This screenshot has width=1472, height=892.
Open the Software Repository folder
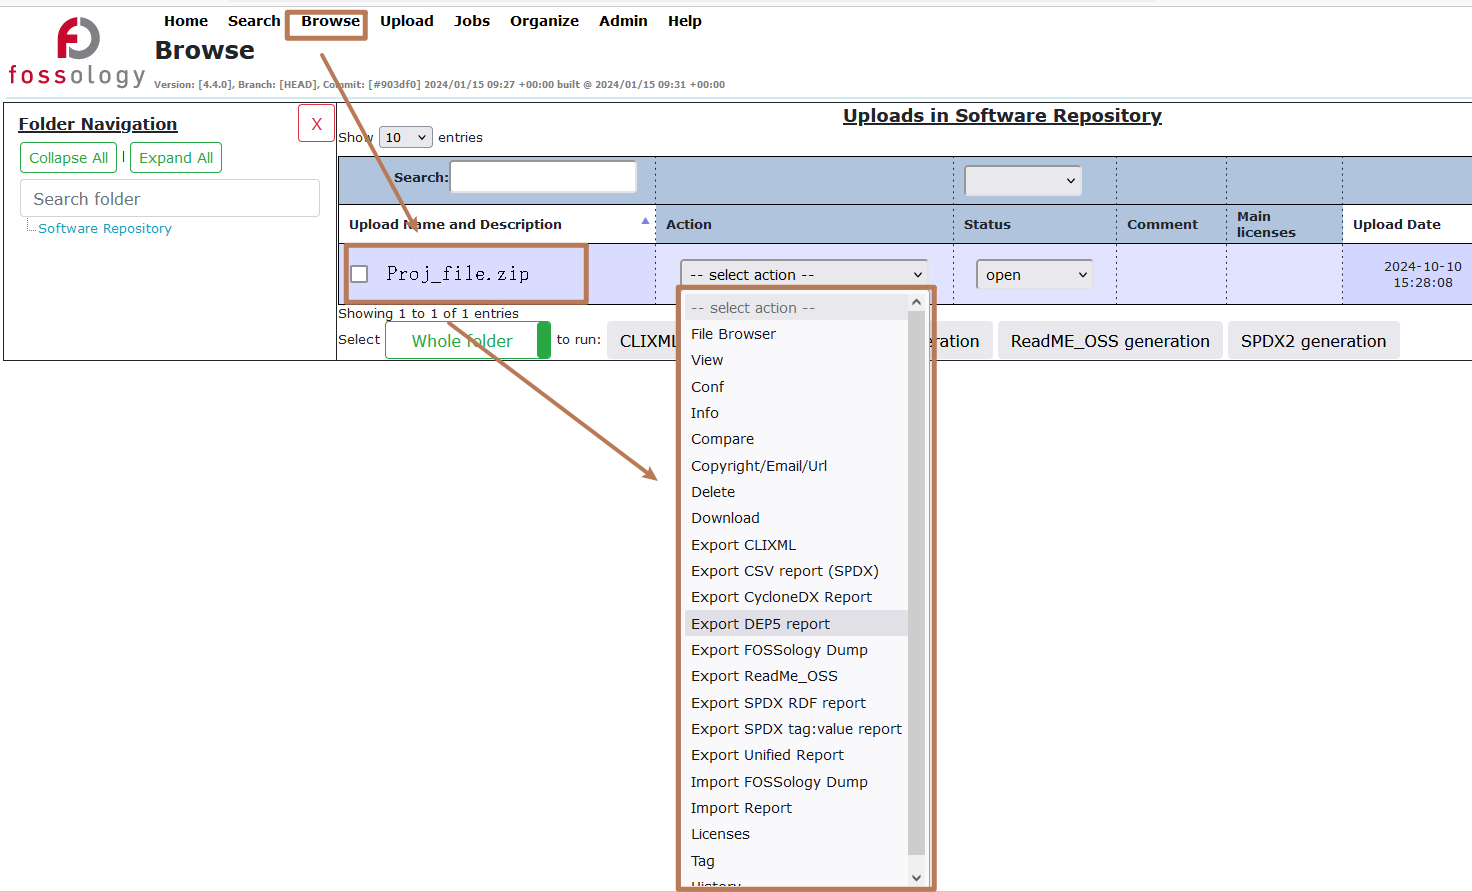coord(105,229)
